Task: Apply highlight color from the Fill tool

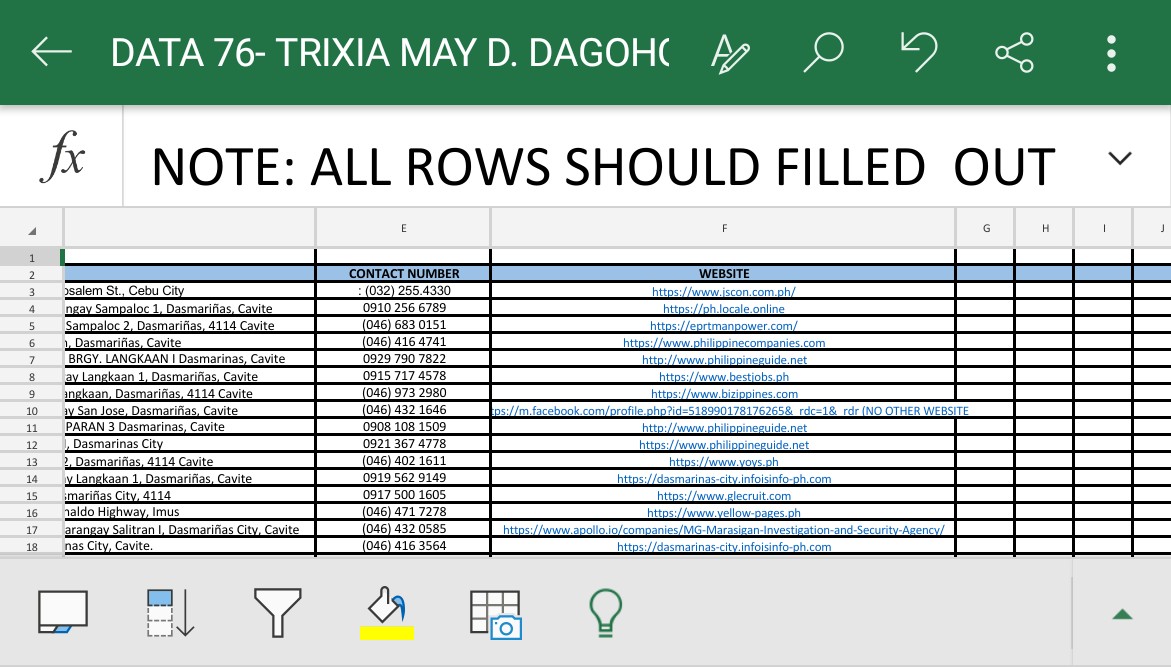Action: click(x=387, y=613)
